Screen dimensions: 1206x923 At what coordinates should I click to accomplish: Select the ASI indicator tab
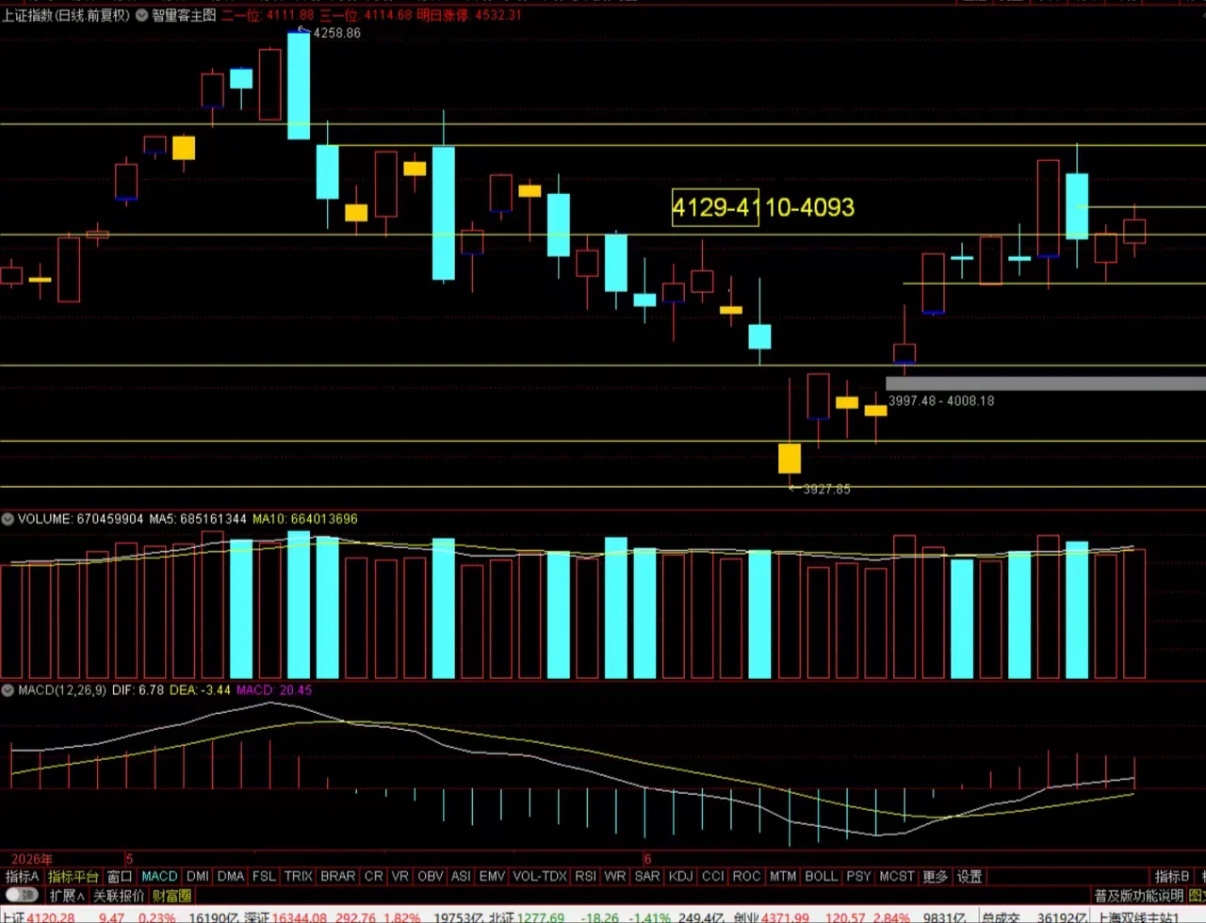(461, 876)
